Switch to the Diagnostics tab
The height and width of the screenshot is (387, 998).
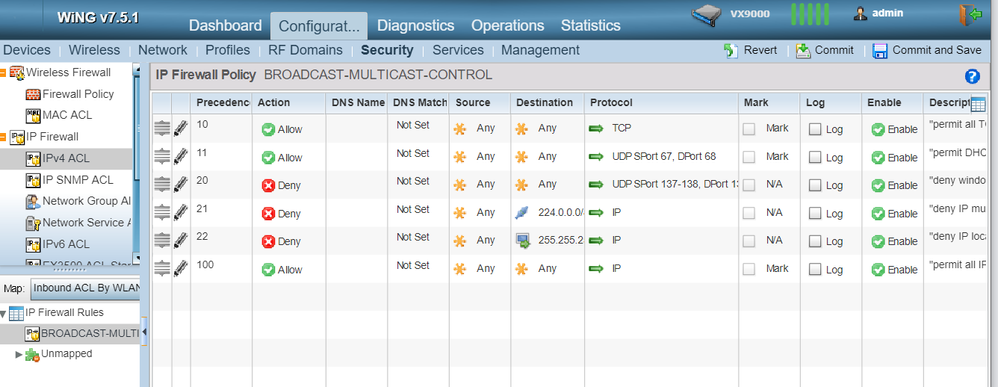[416, 25]
